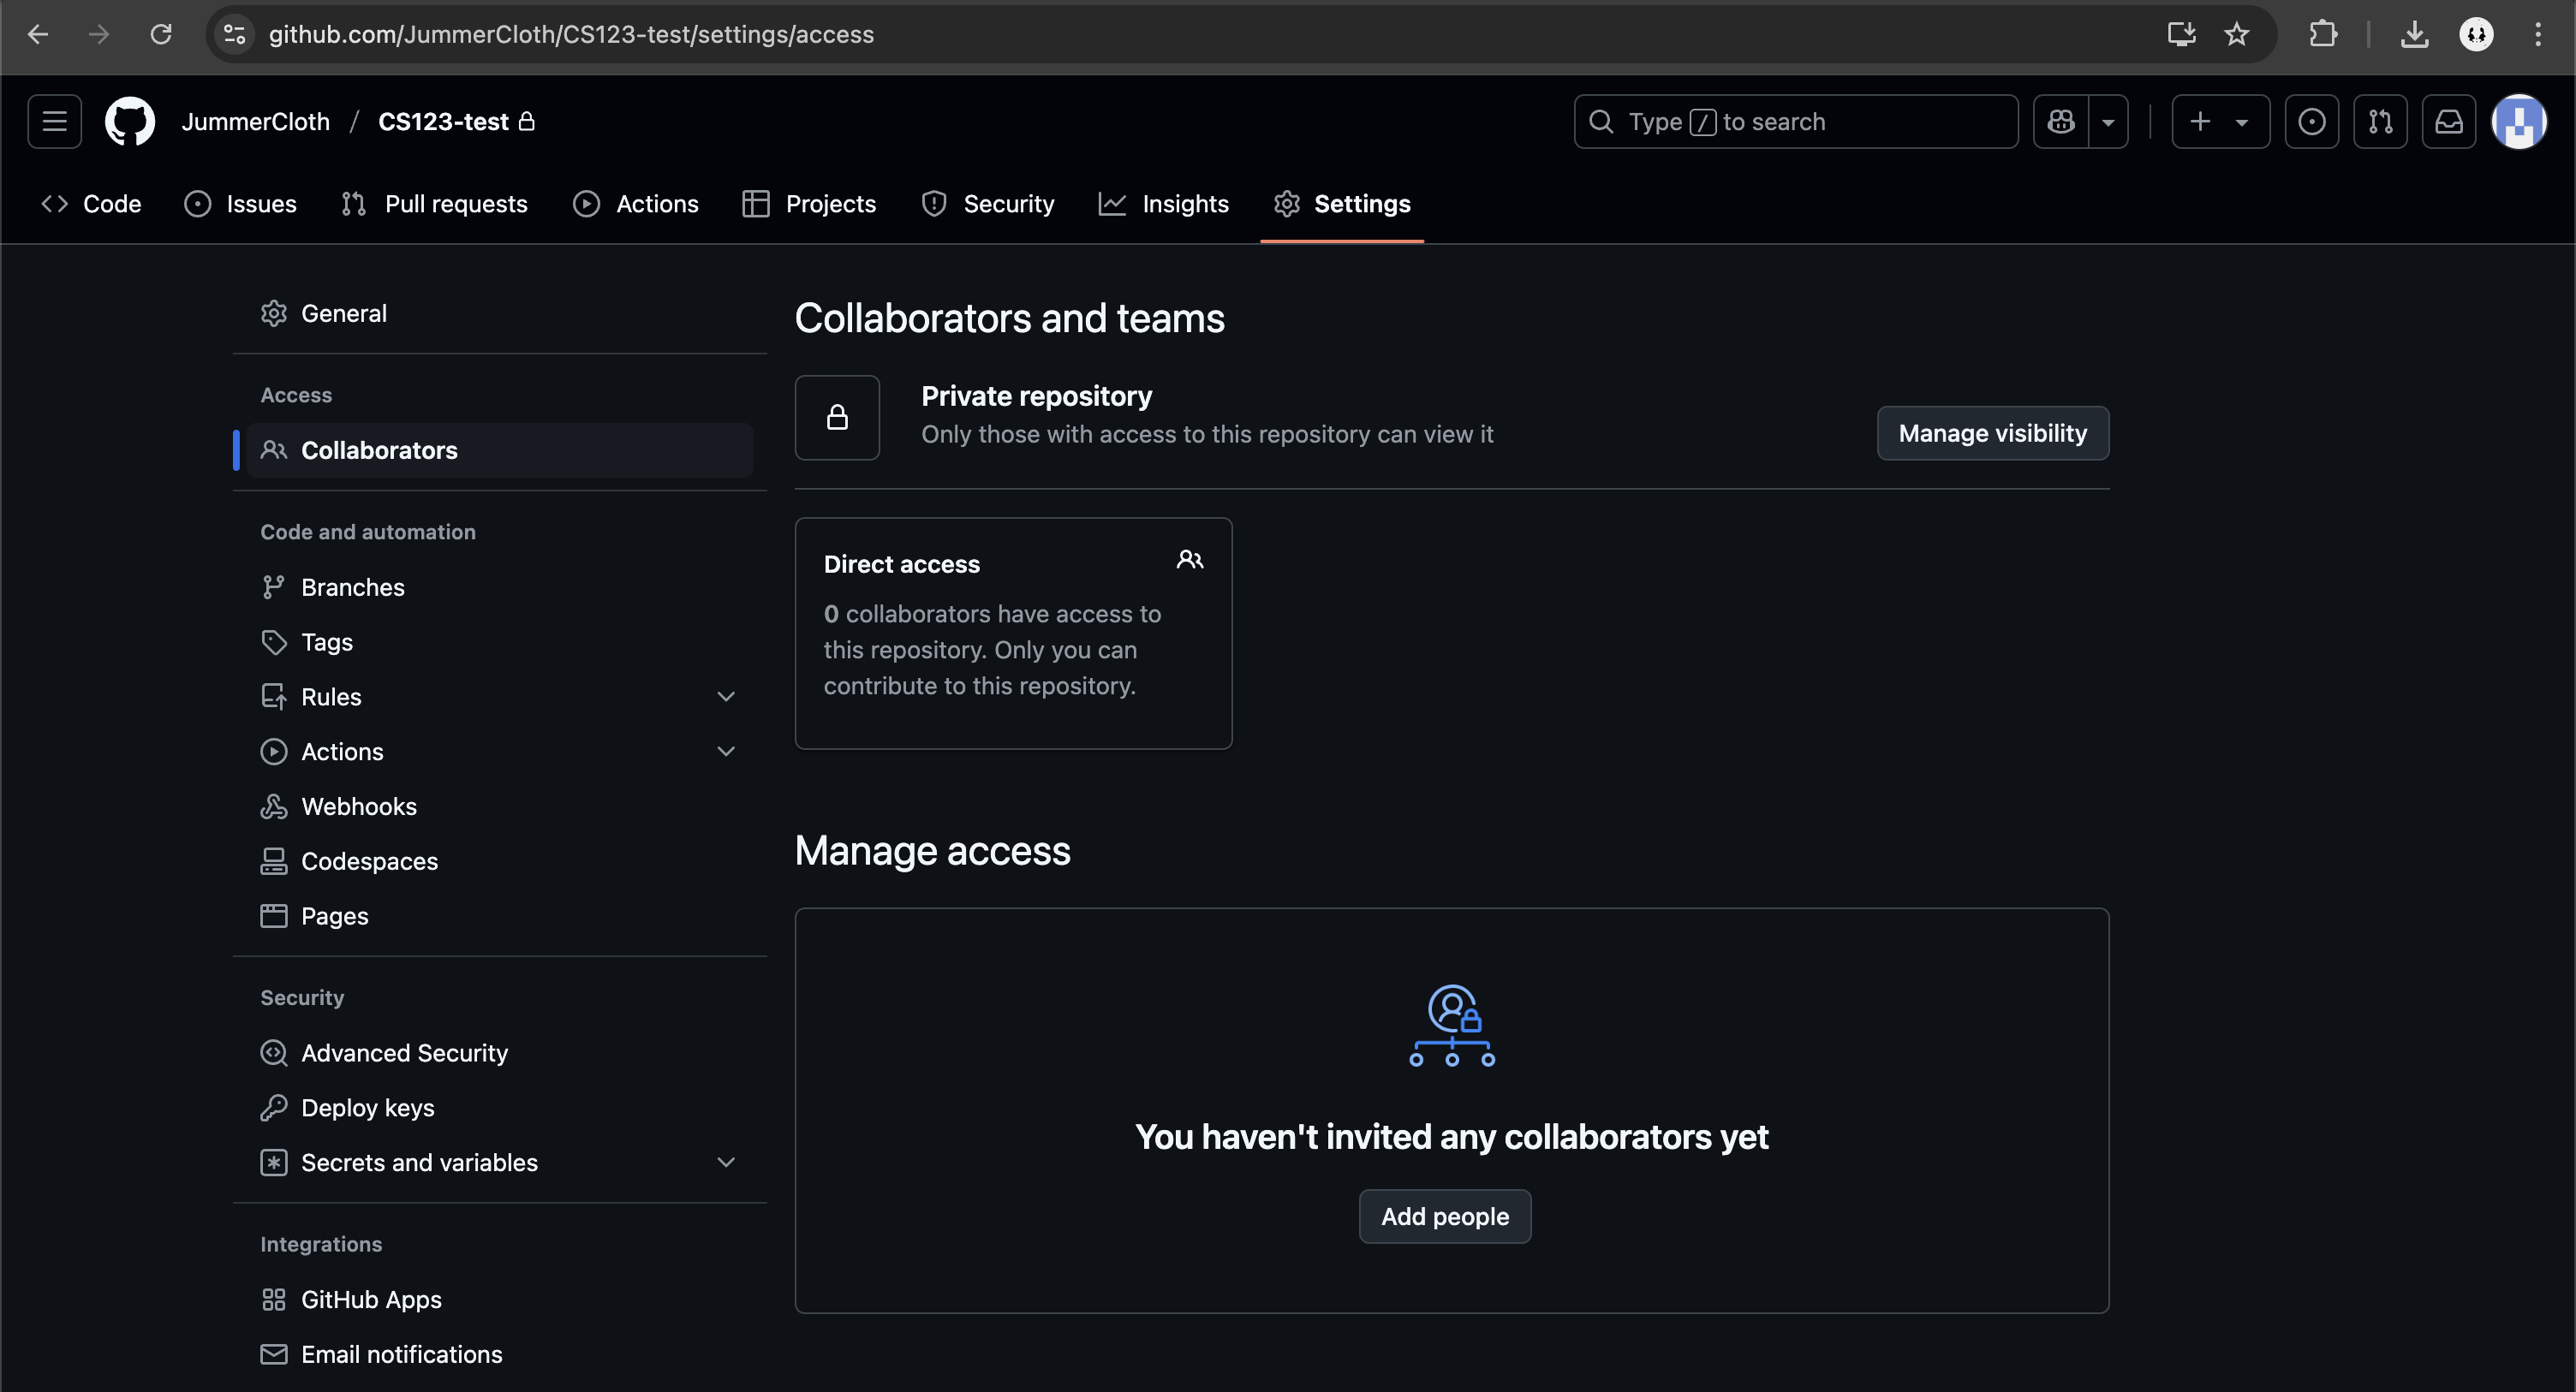
Task: Click the Webhooks icon in sidebar
Action: click(273, 806)
